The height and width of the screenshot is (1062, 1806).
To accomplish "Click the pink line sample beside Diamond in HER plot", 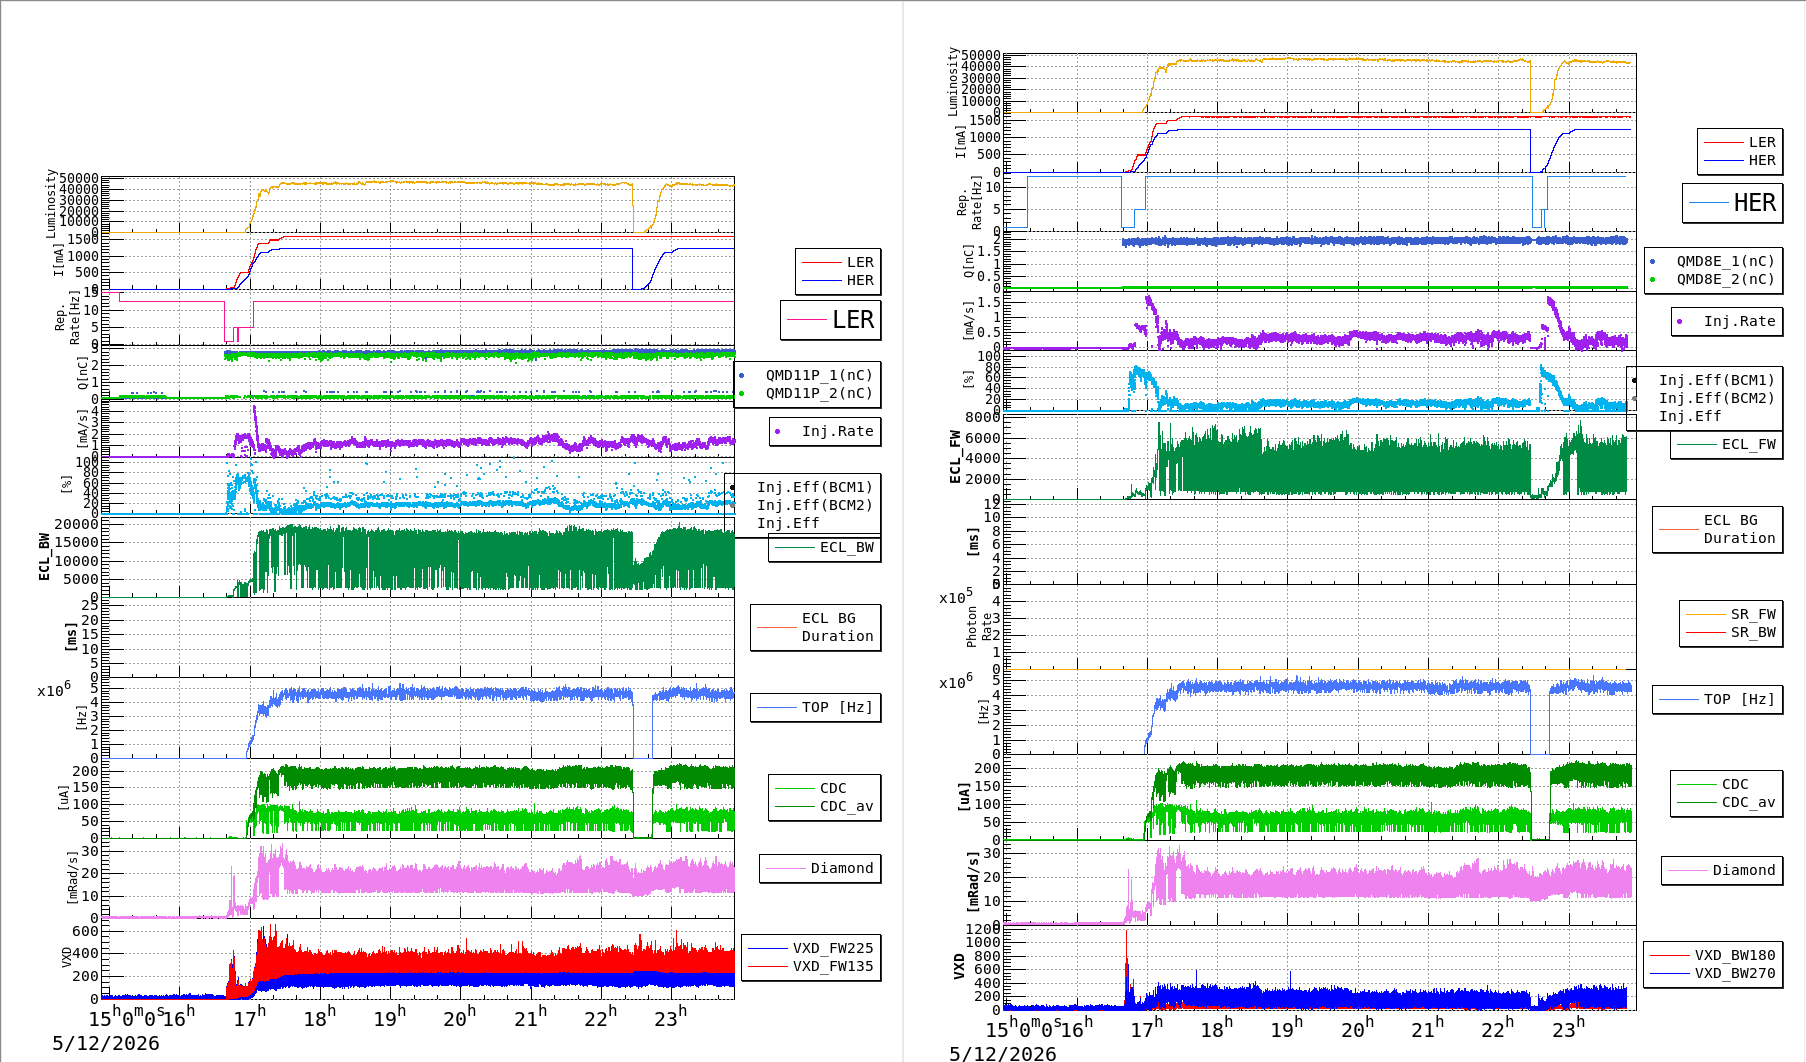I will (1687, 870).
